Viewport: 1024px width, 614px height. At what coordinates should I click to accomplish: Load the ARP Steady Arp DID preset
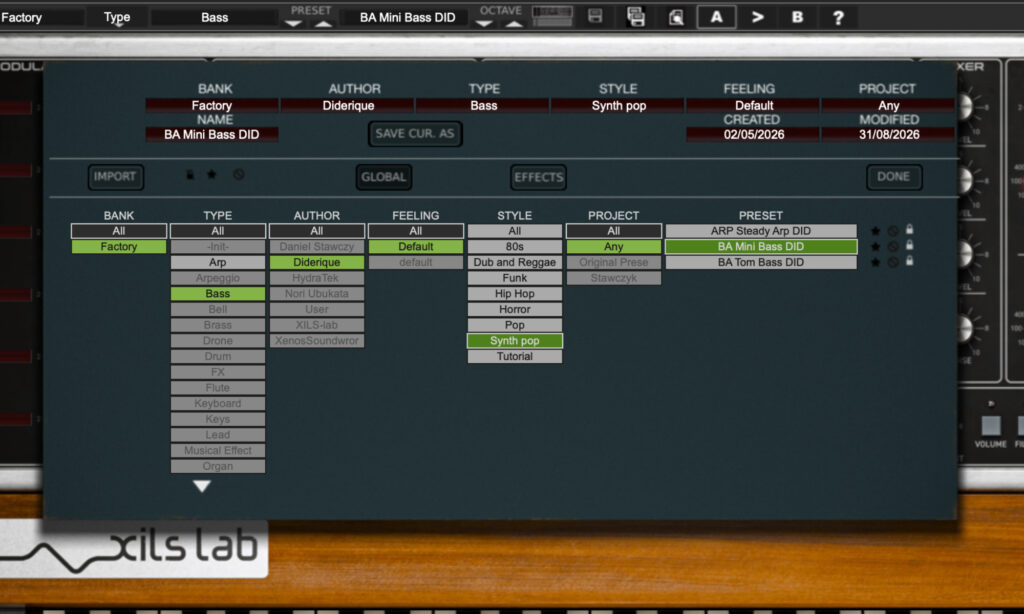(x=761, y=231)
